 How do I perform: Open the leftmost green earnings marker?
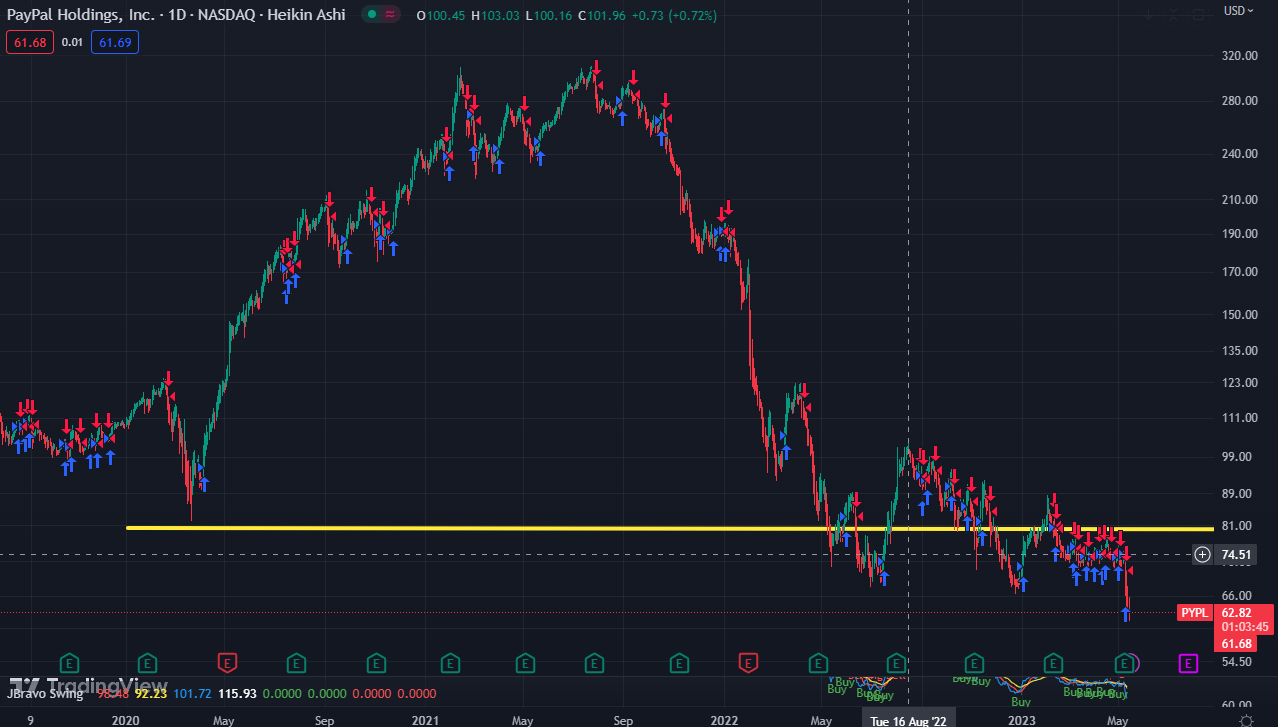click(x=69, y=662)
